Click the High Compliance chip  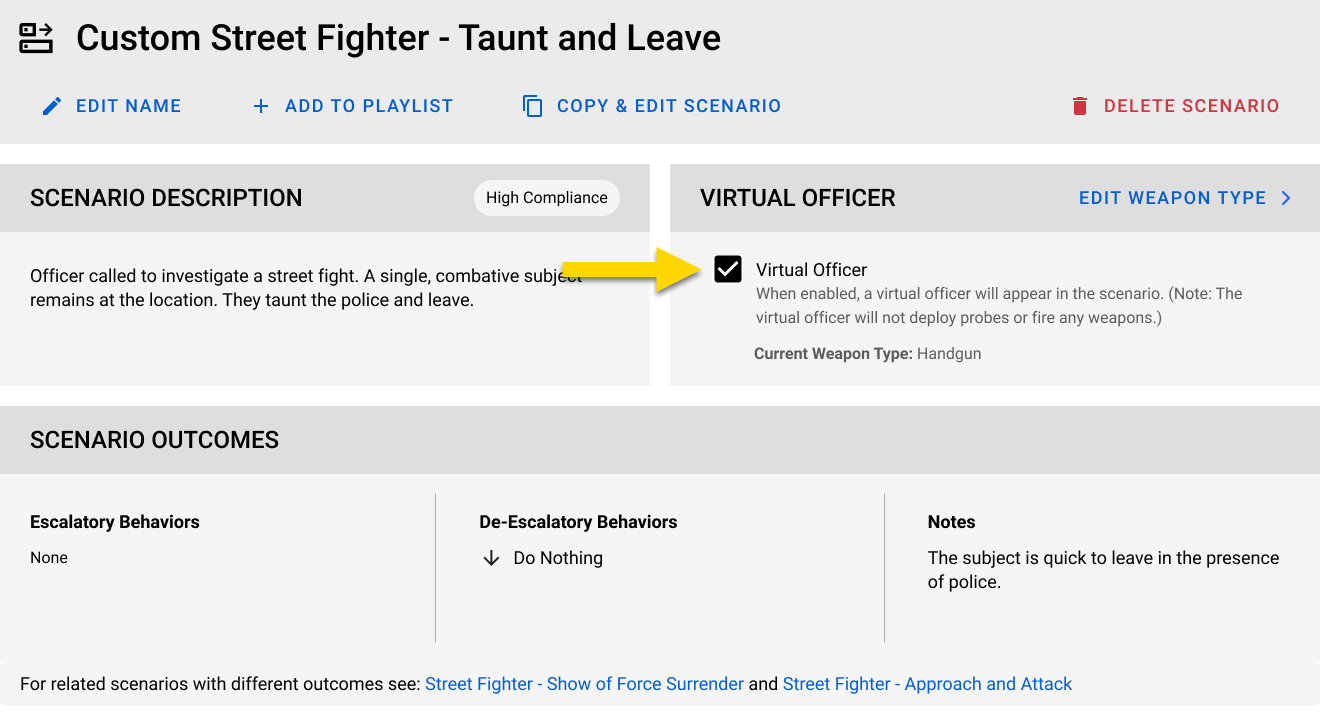click(546, 198)
